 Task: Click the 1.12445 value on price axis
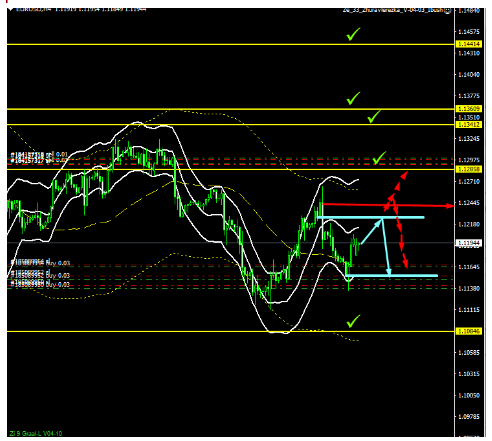coord(469,203)
